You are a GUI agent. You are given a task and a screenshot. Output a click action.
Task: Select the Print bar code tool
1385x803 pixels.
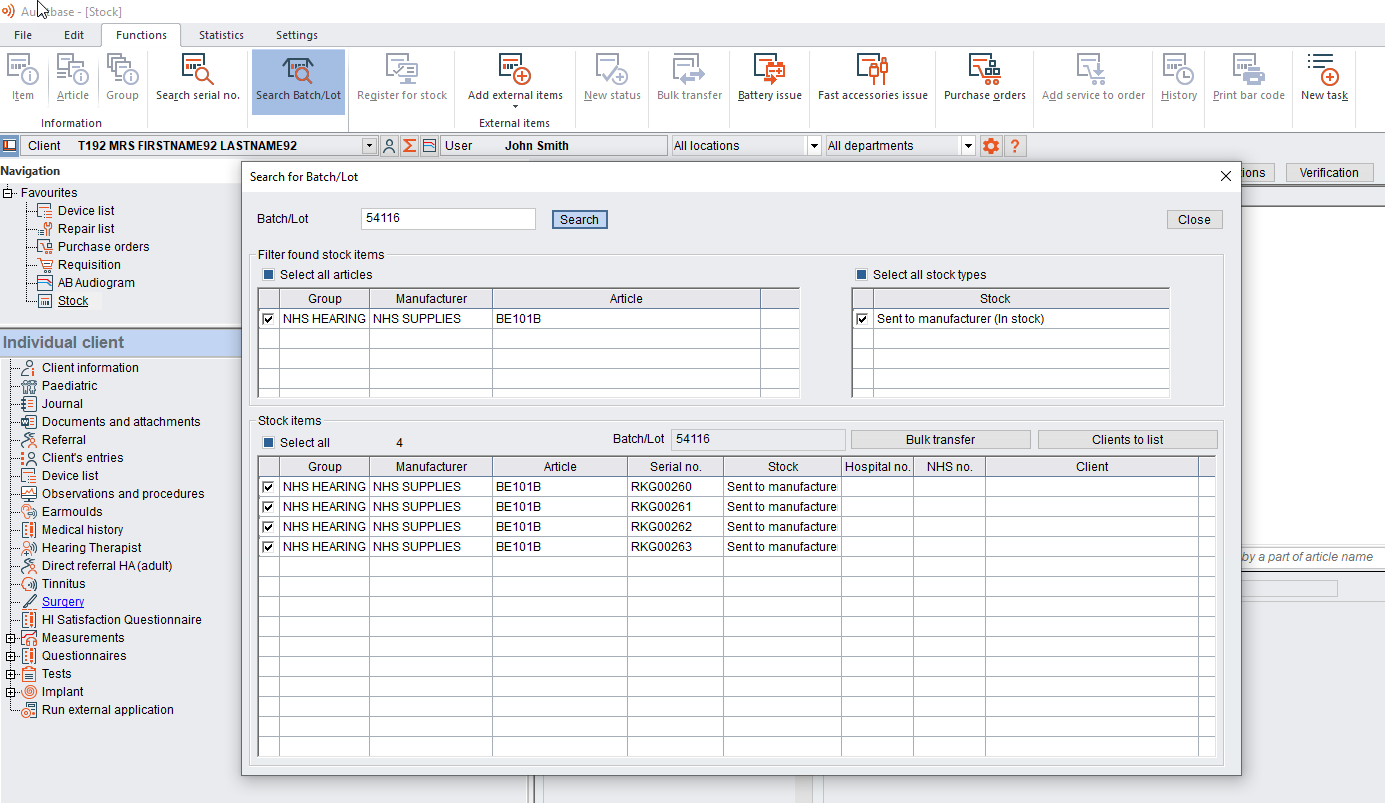[1248, 78]
